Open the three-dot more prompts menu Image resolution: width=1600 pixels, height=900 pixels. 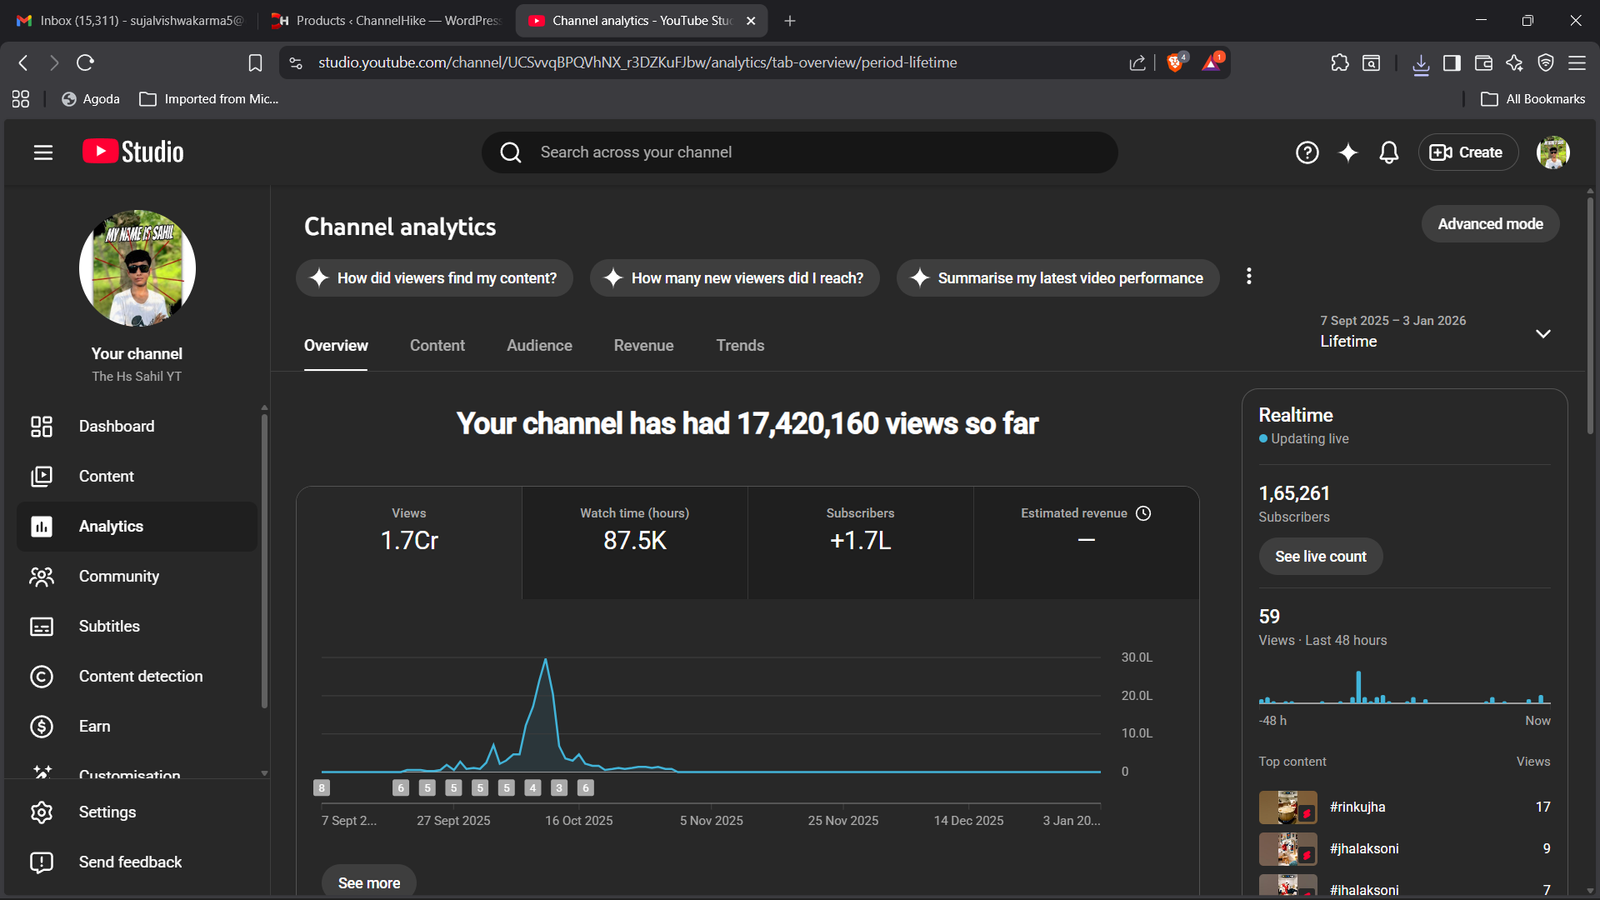click(1248, 277)
